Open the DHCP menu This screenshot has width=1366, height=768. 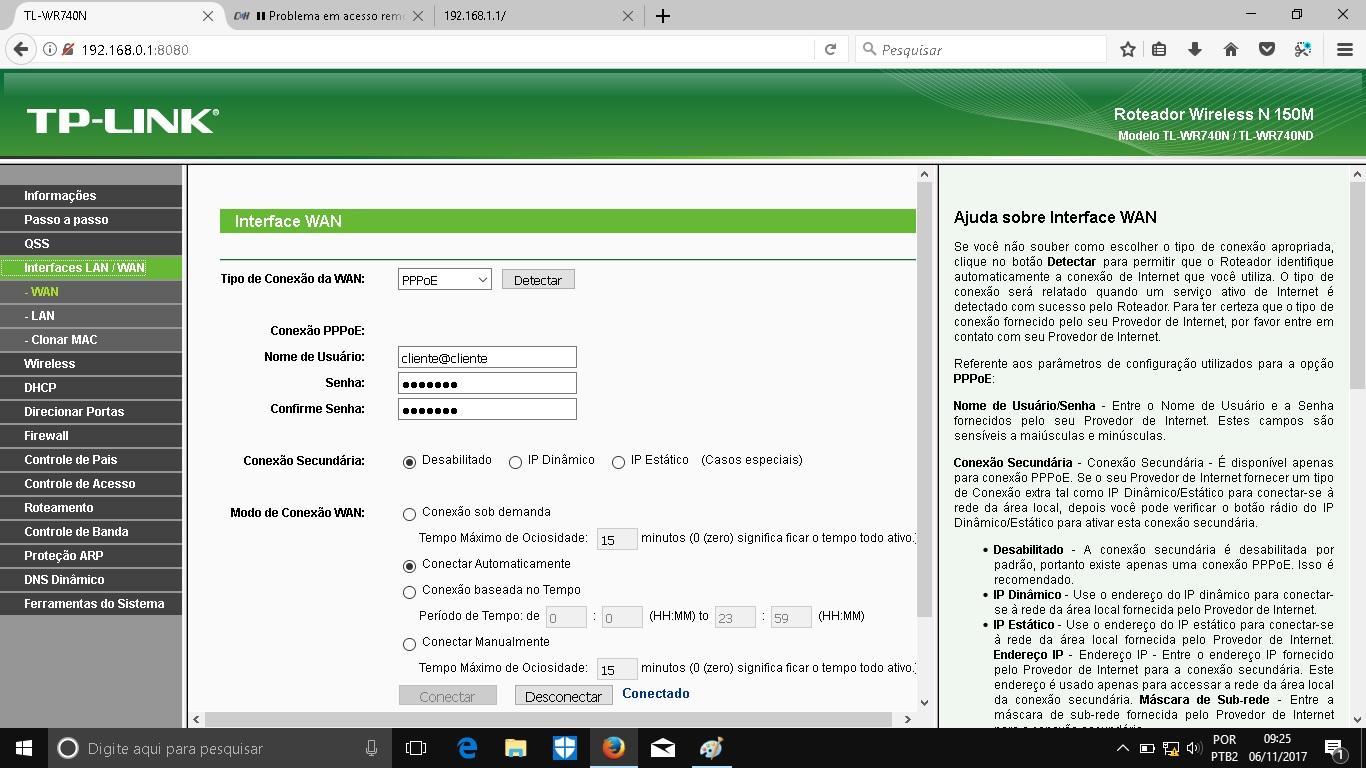click(x=91, y=387)
